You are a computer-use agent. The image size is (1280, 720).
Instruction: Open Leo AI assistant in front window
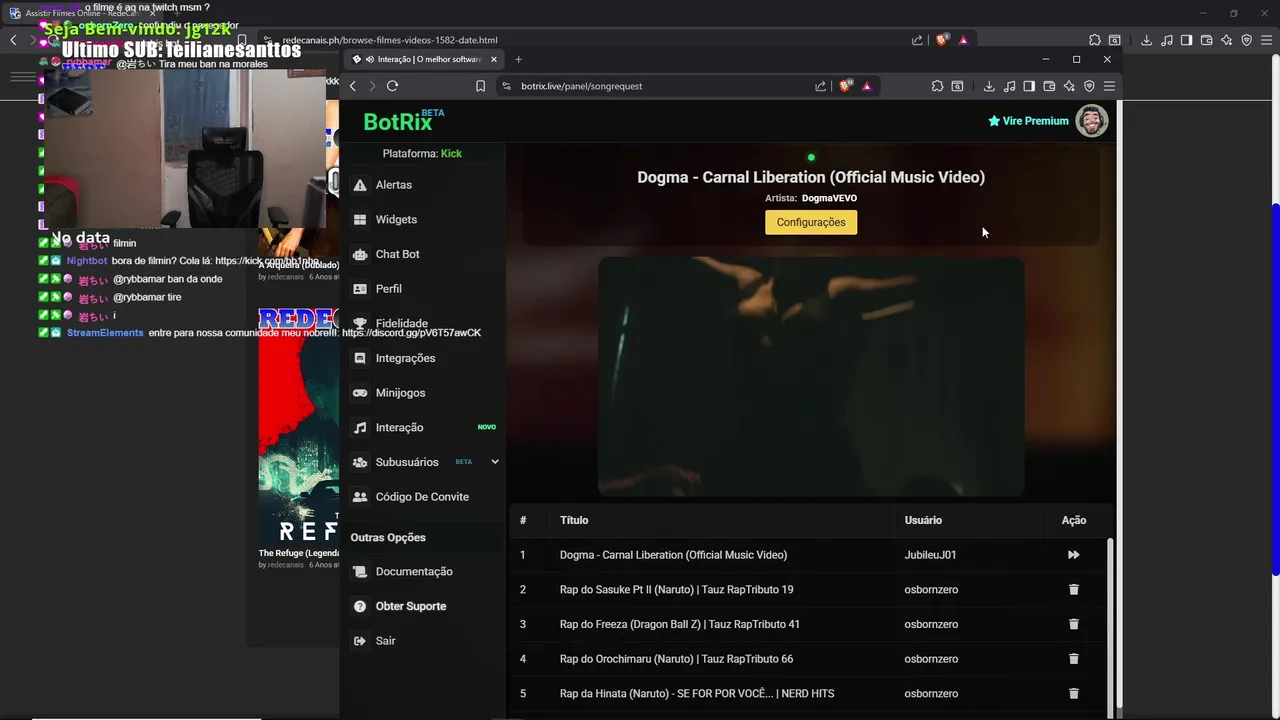tap(1069, 86)
